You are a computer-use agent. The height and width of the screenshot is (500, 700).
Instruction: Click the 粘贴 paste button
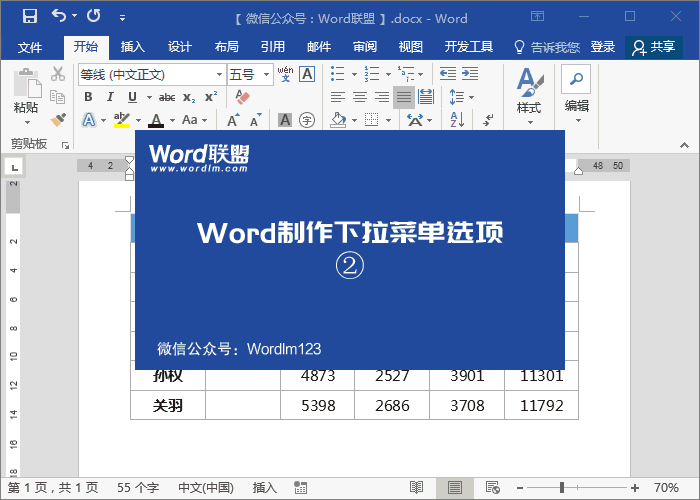point(26,96)
